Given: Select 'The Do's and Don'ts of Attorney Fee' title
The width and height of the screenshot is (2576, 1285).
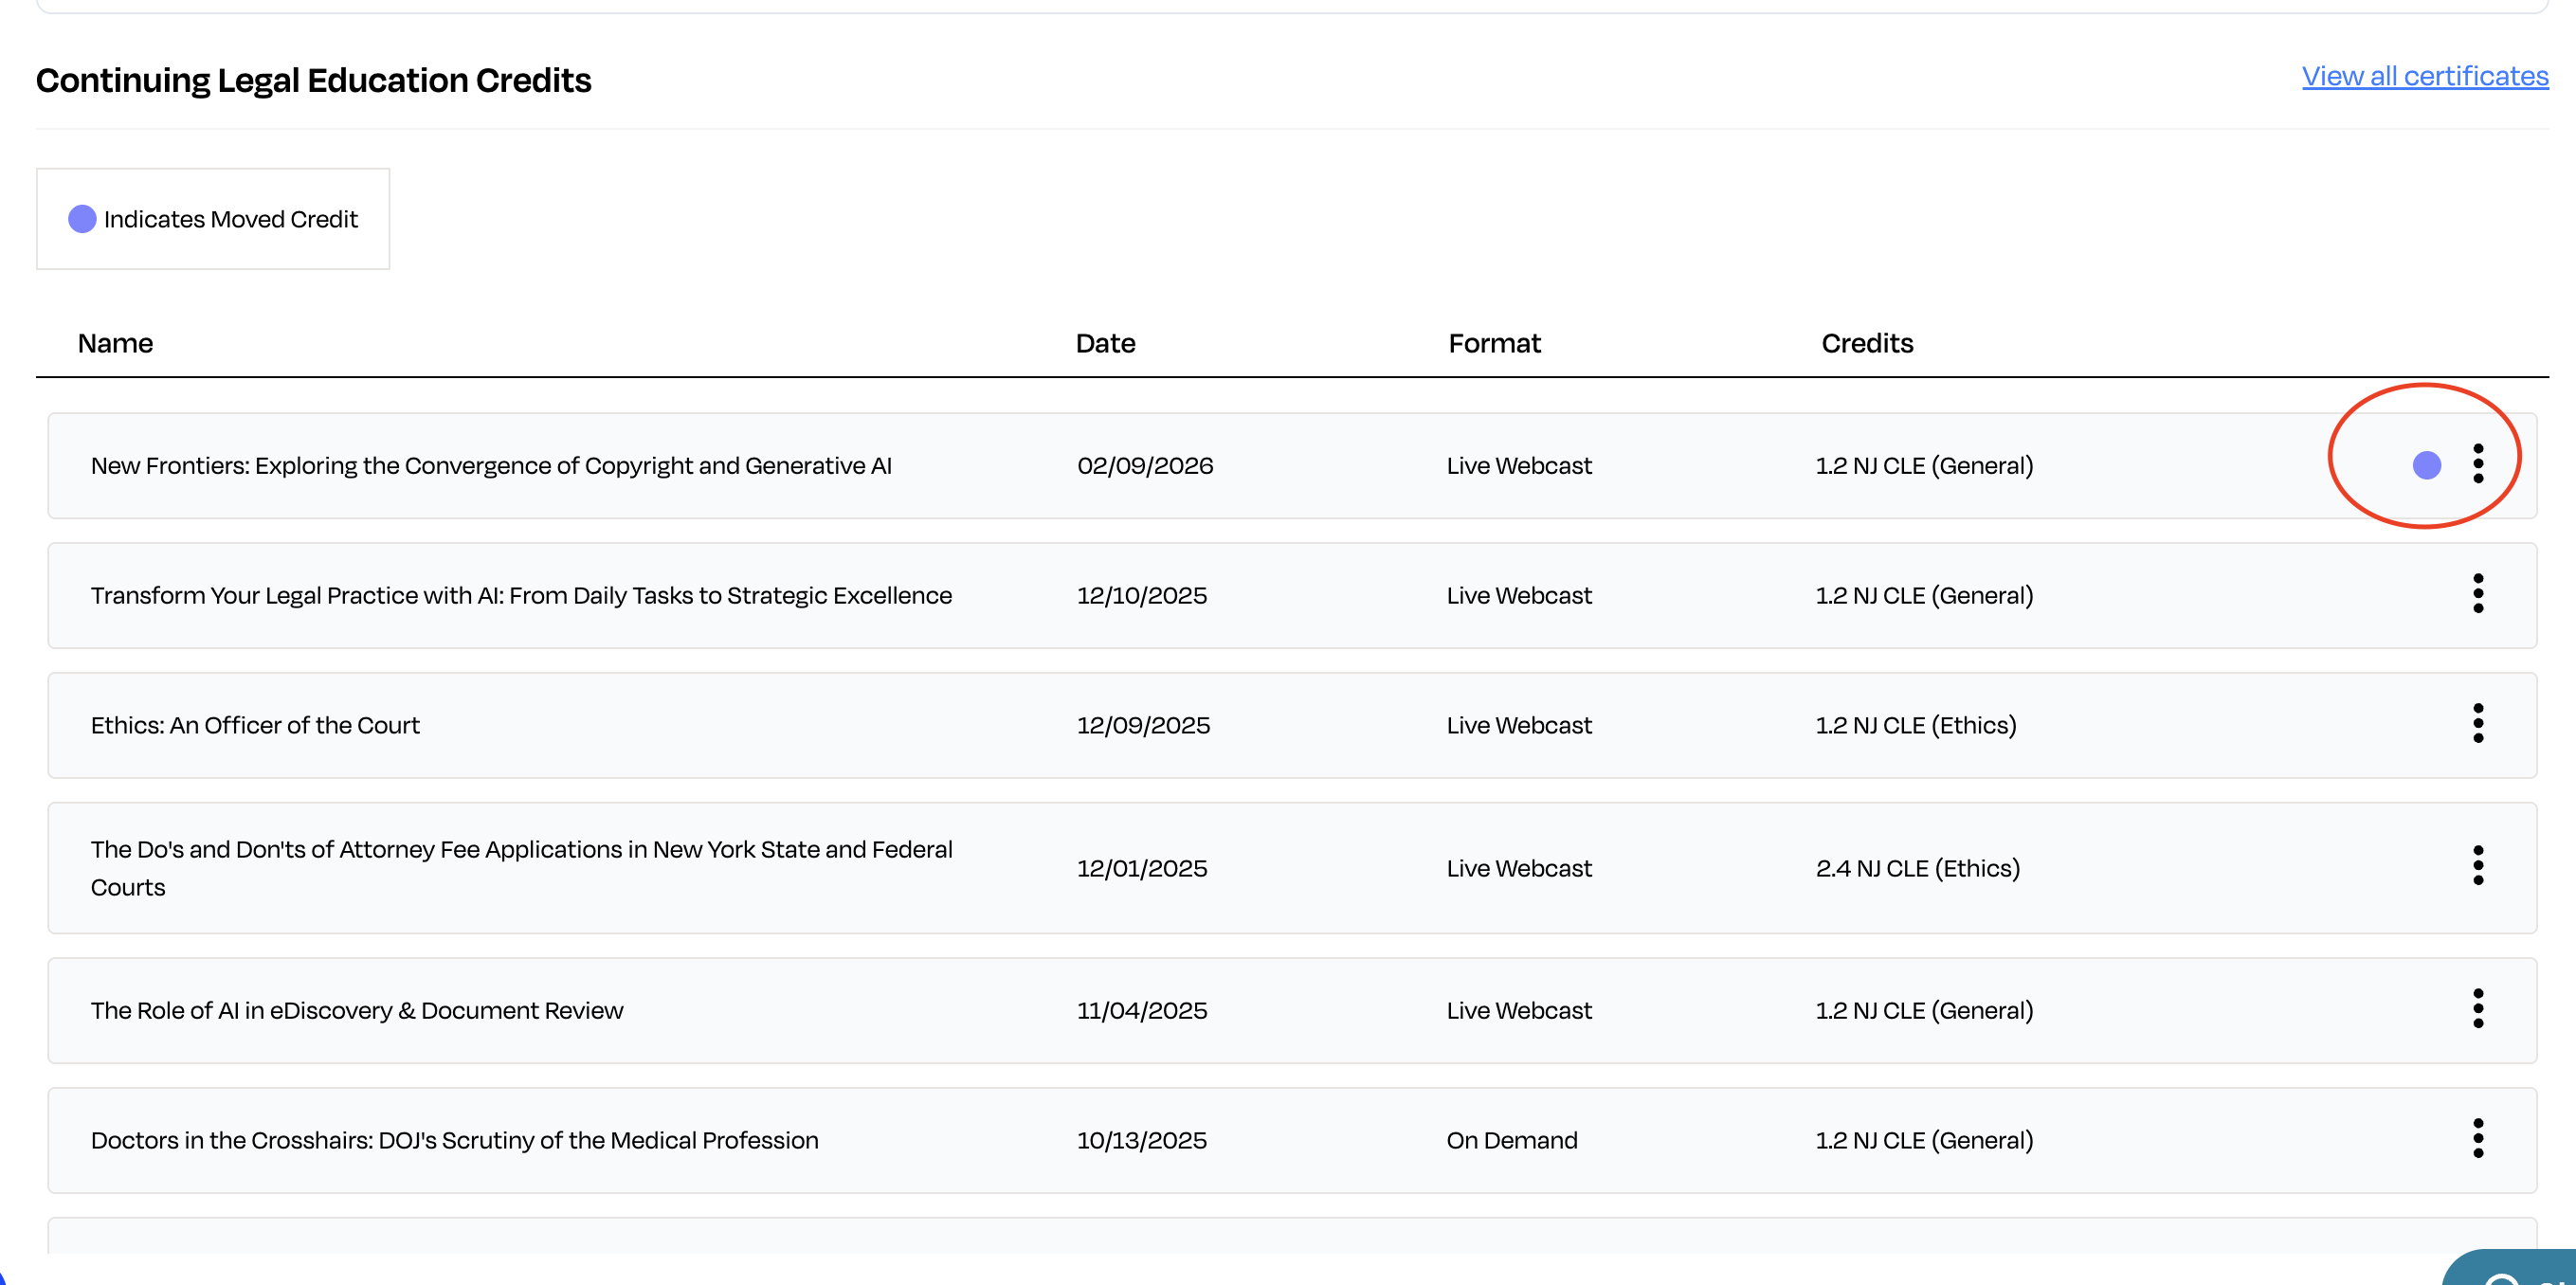Looking at the screenshot, I should coord(521,868).
